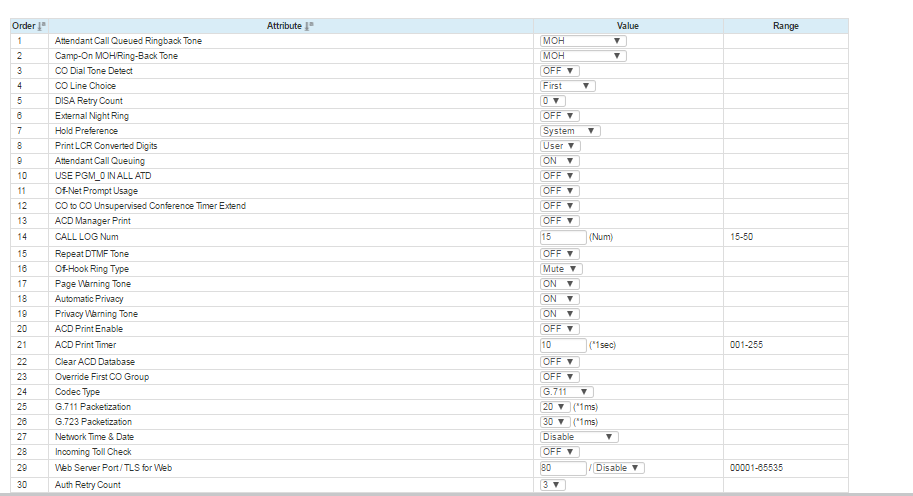
Task: Click the Web Server Port input field
Action: (562, 468)
